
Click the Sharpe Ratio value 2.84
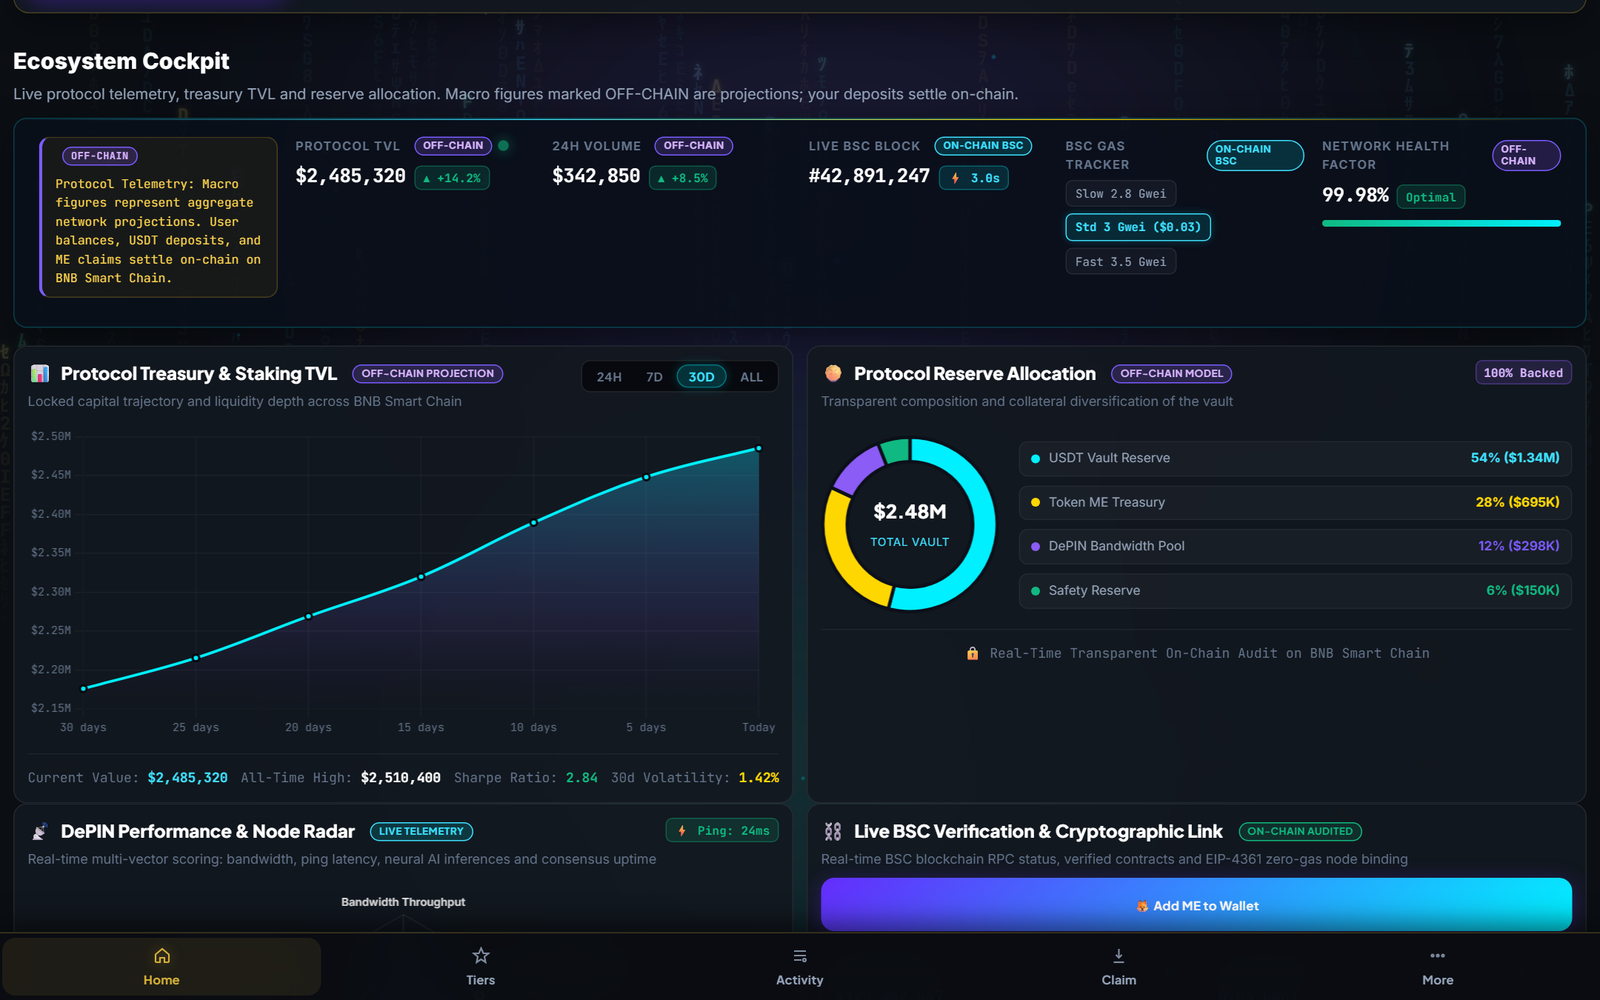click(x=582, y=778)
